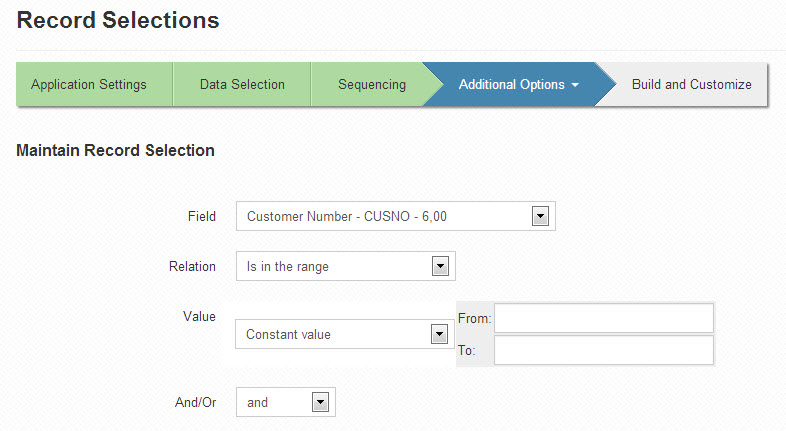Focus the From value input field

click(604, 318)
